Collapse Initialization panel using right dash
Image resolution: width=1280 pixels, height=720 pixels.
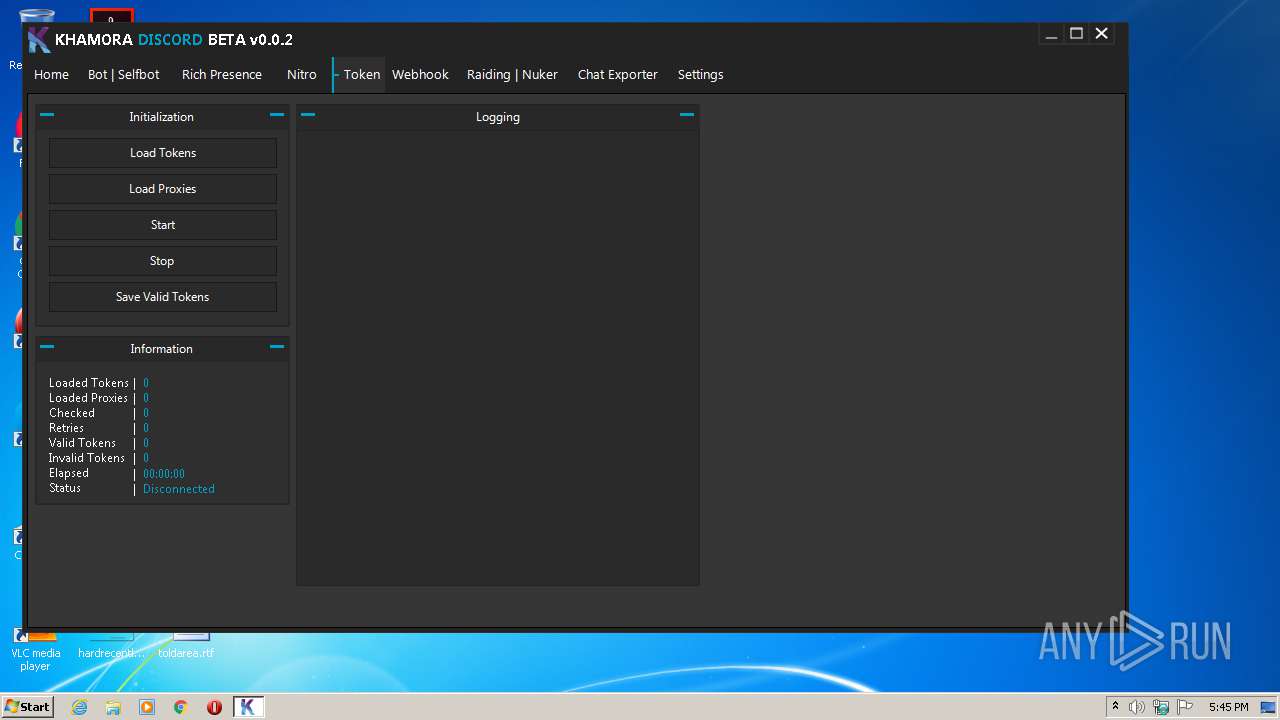pos(277,115)
